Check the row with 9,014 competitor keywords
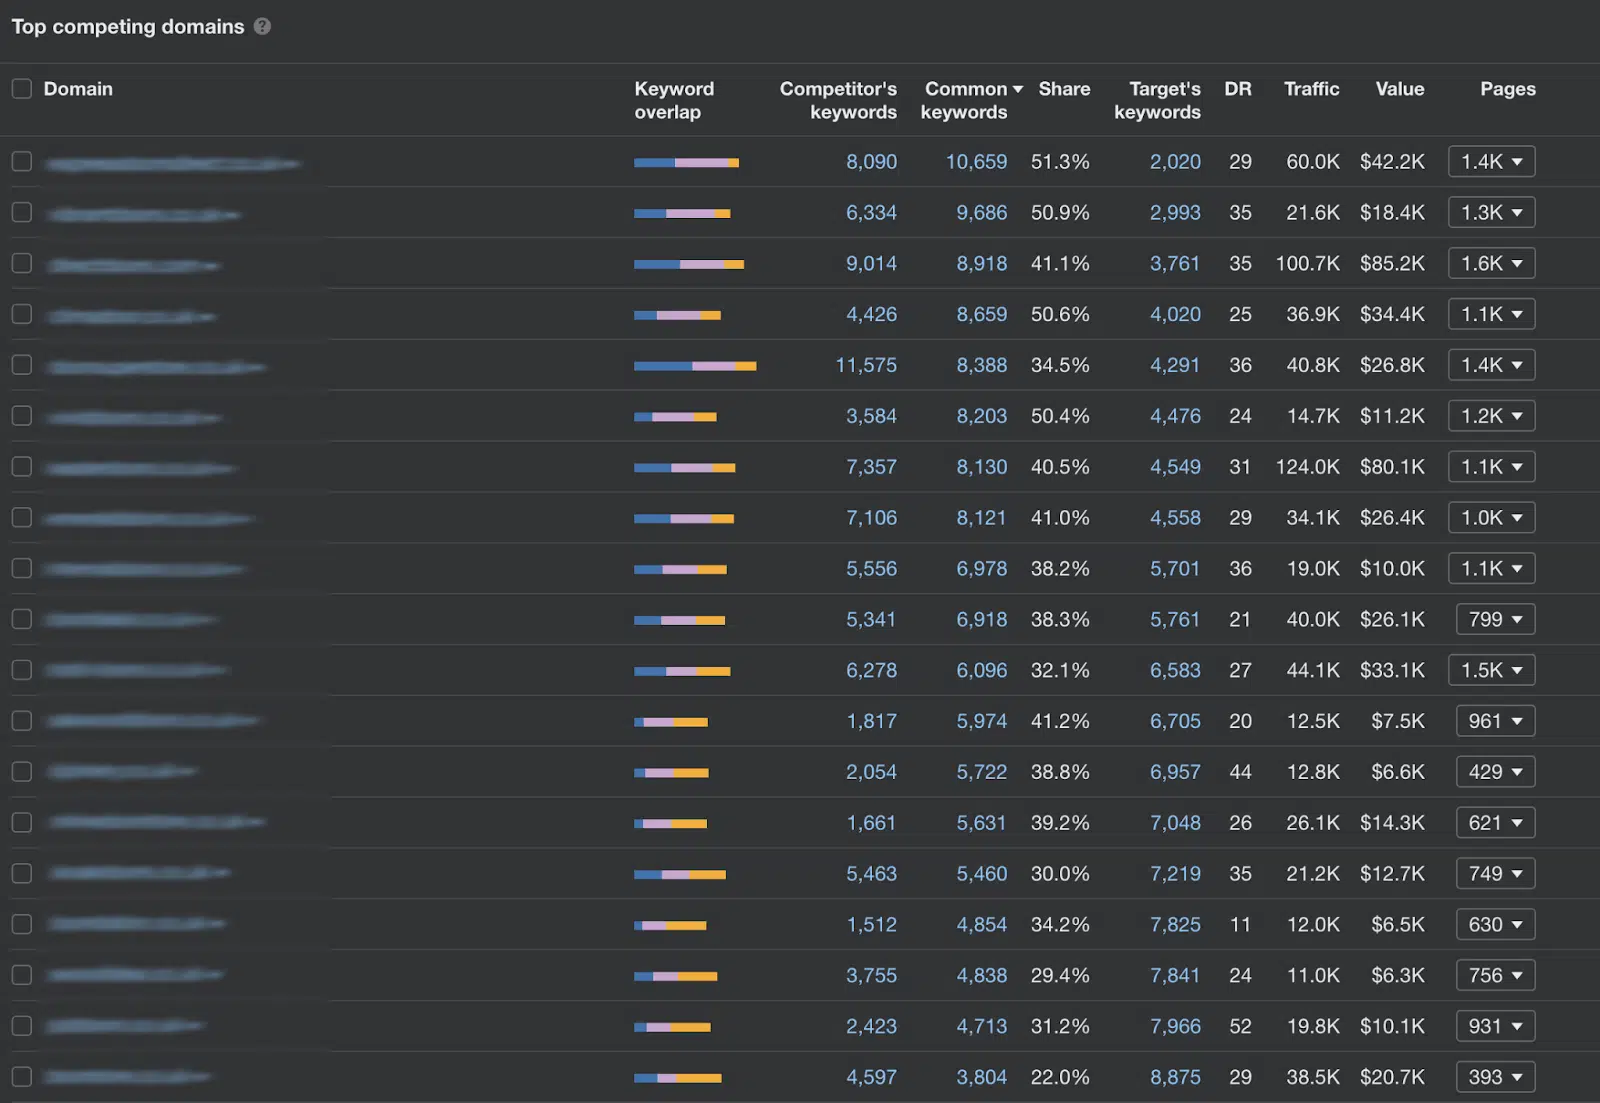 tap(22, 264)
